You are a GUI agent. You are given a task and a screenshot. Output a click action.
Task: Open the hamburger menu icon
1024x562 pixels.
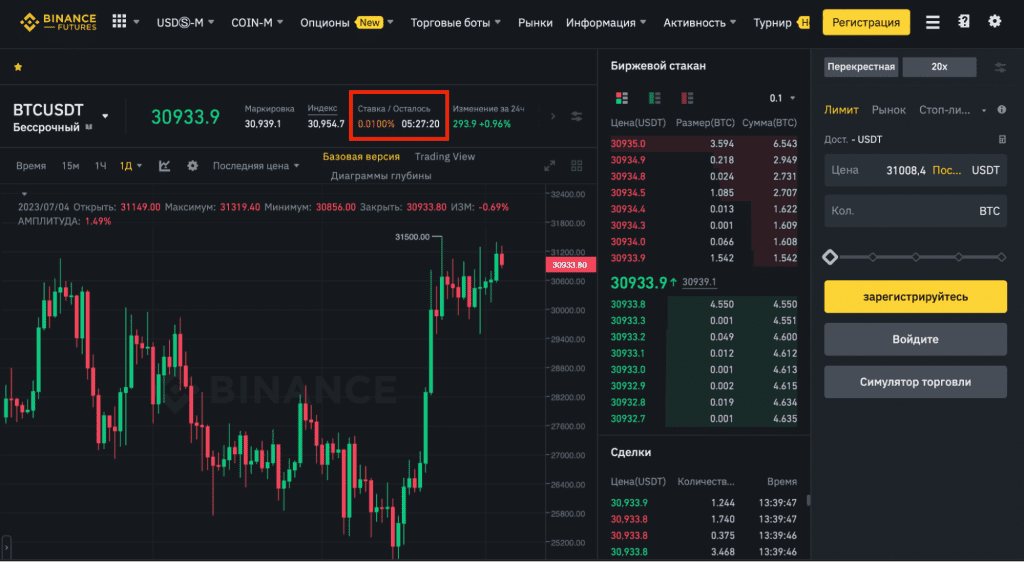pos(933,22)
